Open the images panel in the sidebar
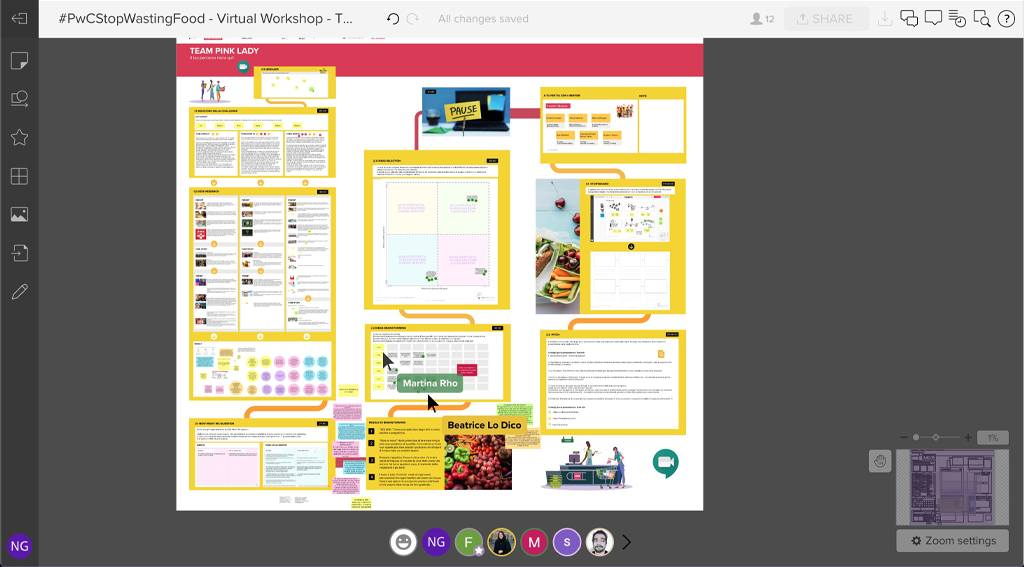Image resolution: width=1024 pixels, height=567 pixels. 19,214
